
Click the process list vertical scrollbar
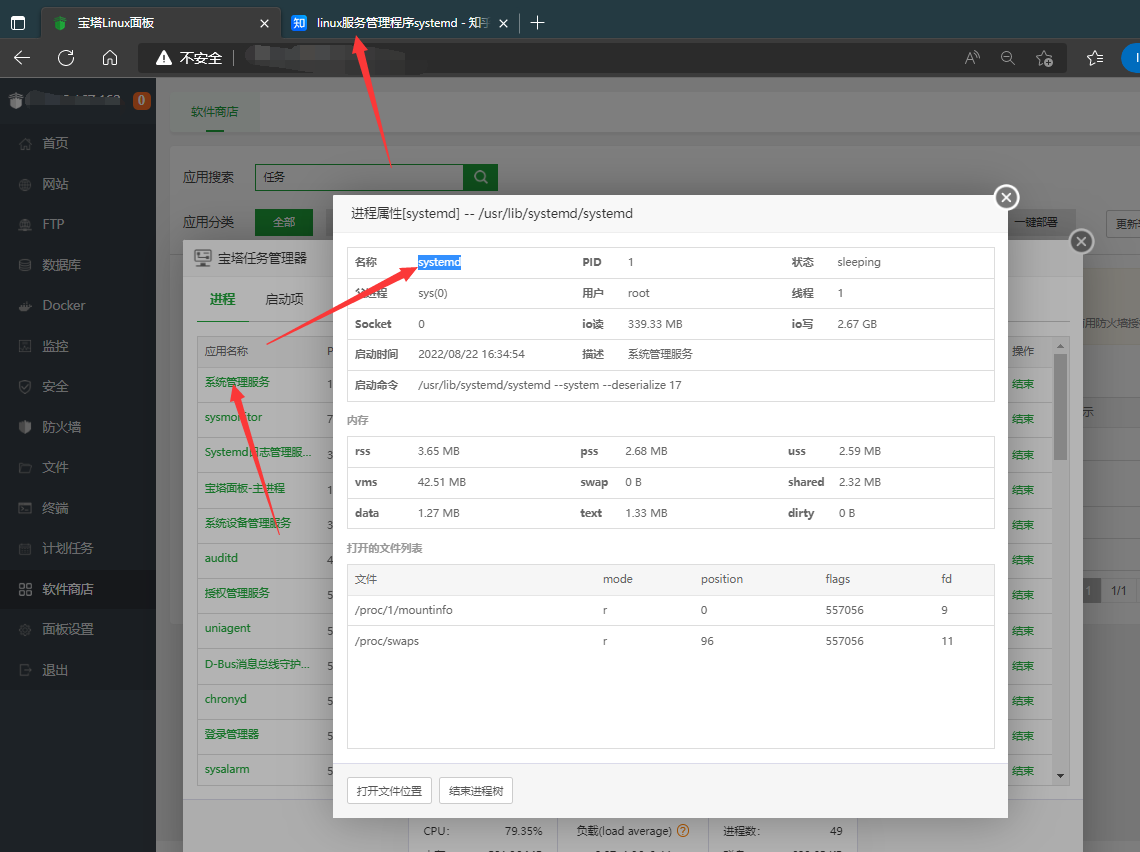click(1060, 407)
